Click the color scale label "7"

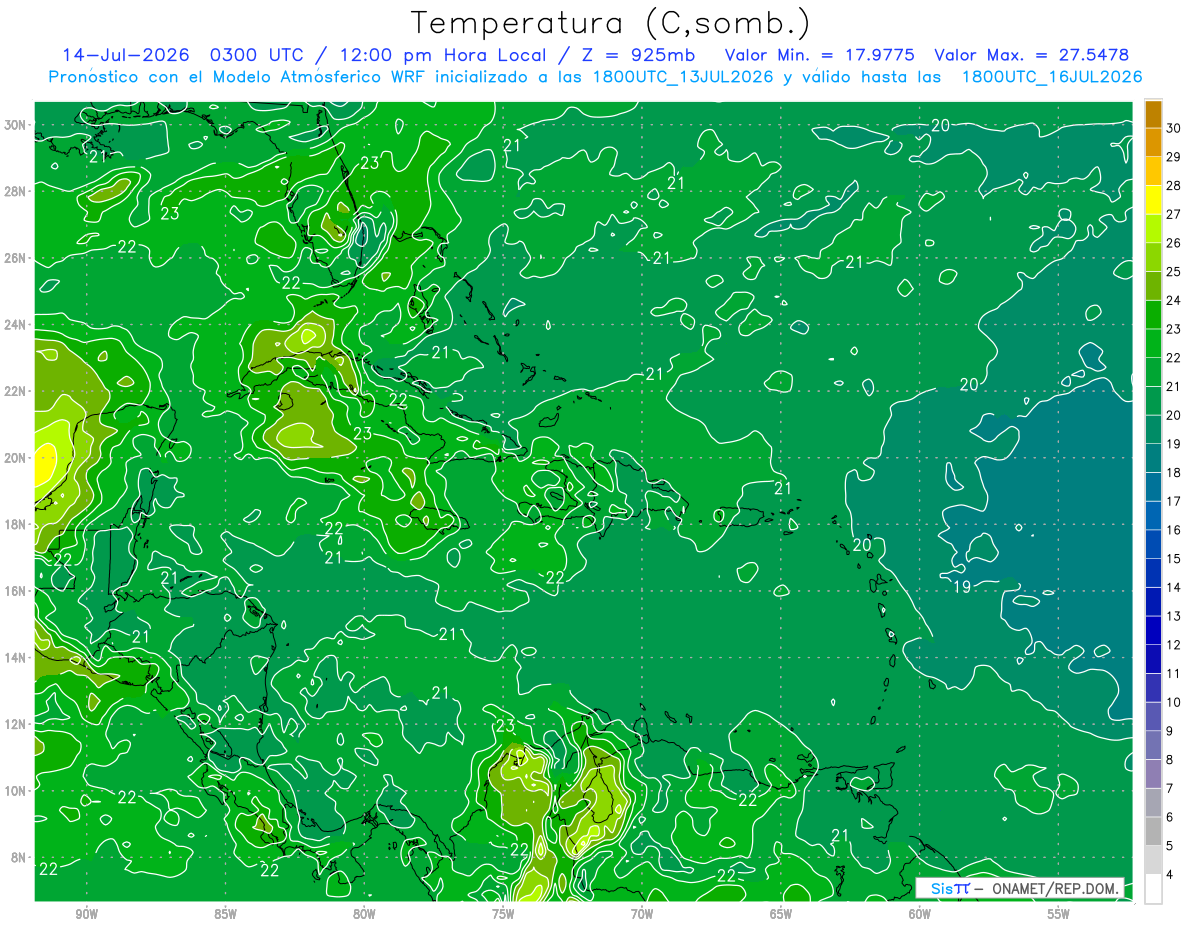click(1171, 789)
